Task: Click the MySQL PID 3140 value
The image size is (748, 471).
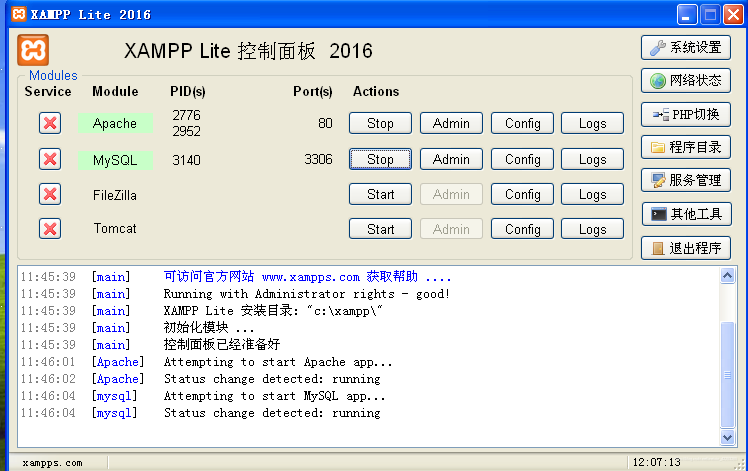Action: click(187, 160)
